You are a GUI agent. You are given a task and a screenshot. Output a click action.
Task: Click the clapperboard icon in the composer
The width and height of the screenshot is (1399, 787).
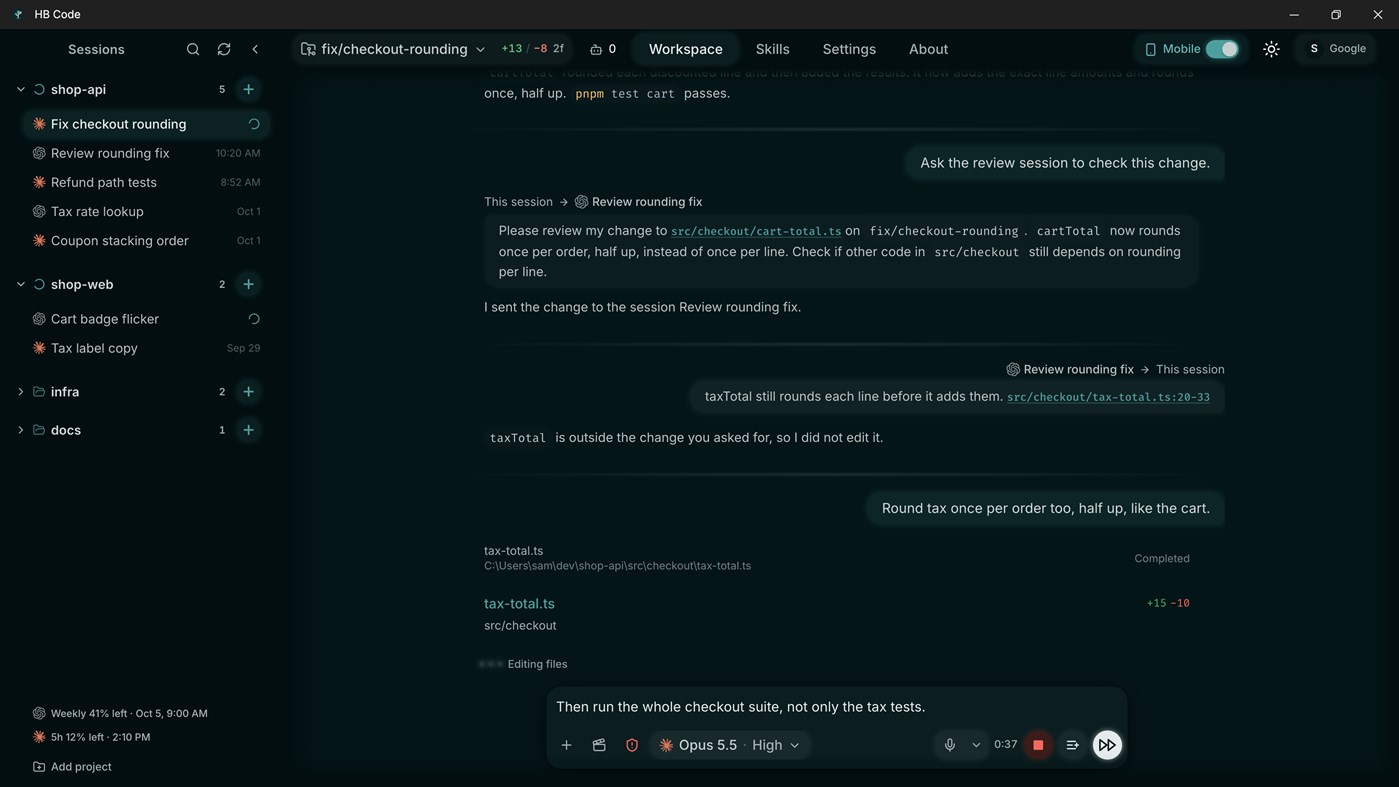[x=599, y=745]
